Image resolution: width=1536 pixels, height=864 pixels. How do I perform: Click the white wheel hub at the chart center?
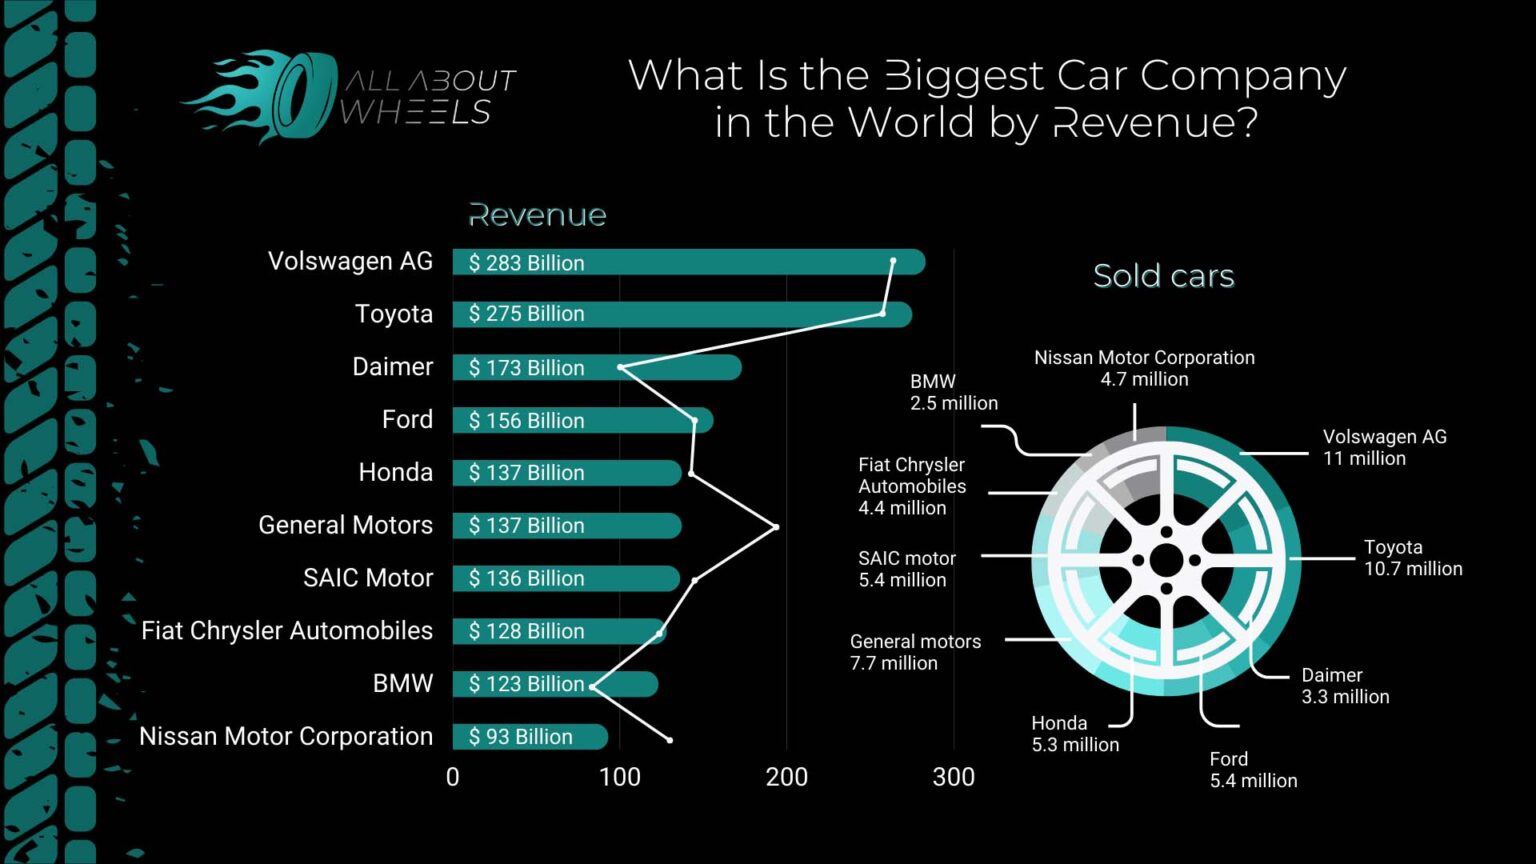tap(1165, 560)
